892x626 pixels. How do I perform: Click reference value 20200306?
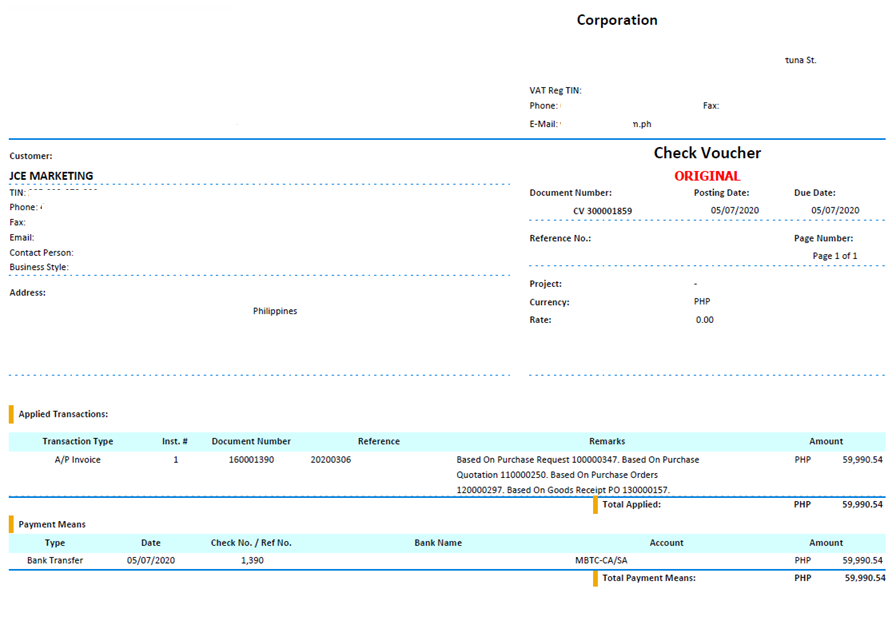[331, 460]
